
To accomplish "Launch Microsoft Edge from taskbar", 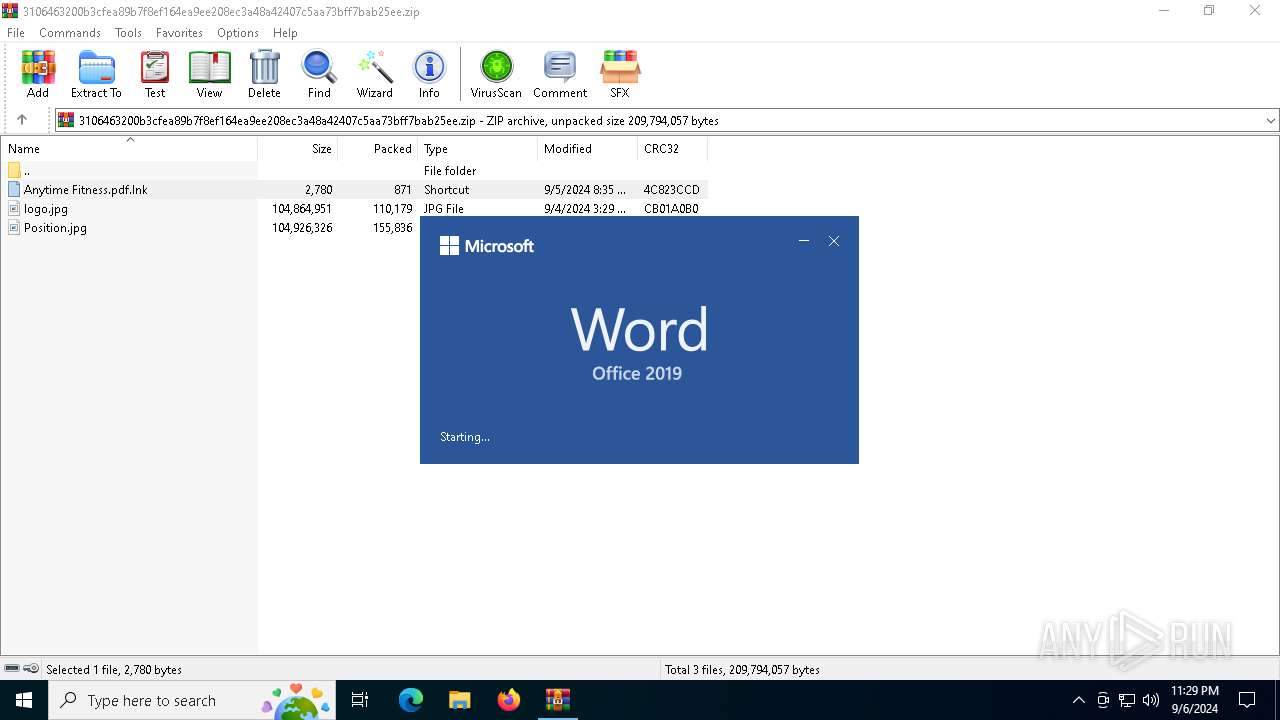I will pyautogui.click(x=411, y=700).
